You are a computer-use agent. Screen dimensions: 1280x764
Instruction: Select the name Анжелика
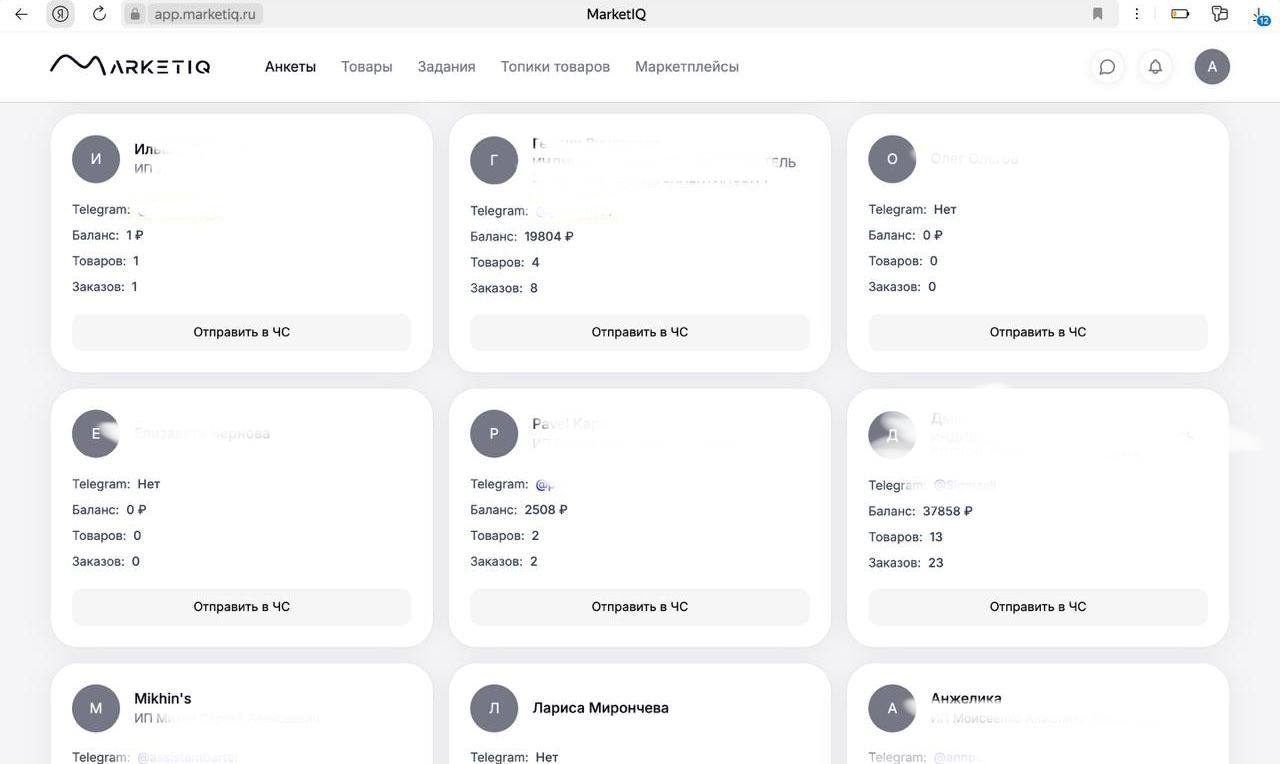tap(966, 698)
